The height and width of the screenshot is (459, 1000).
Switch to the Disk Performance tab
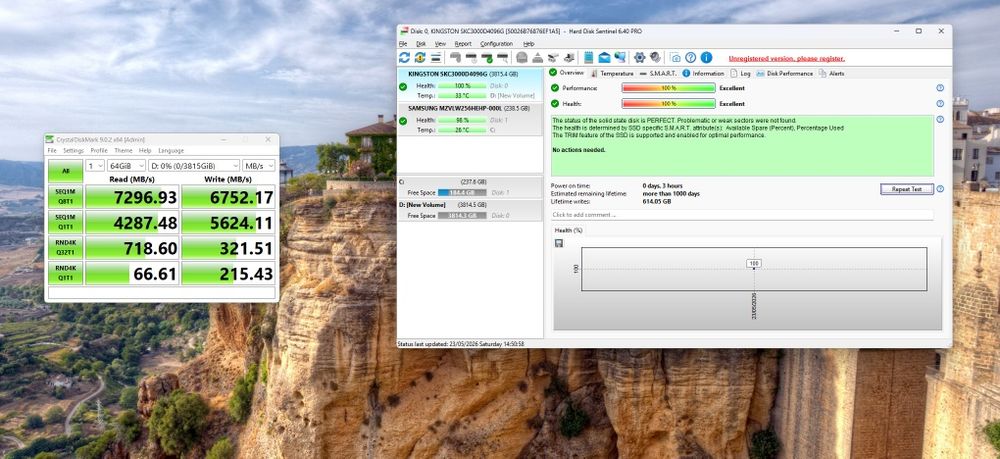click(784, 73)
